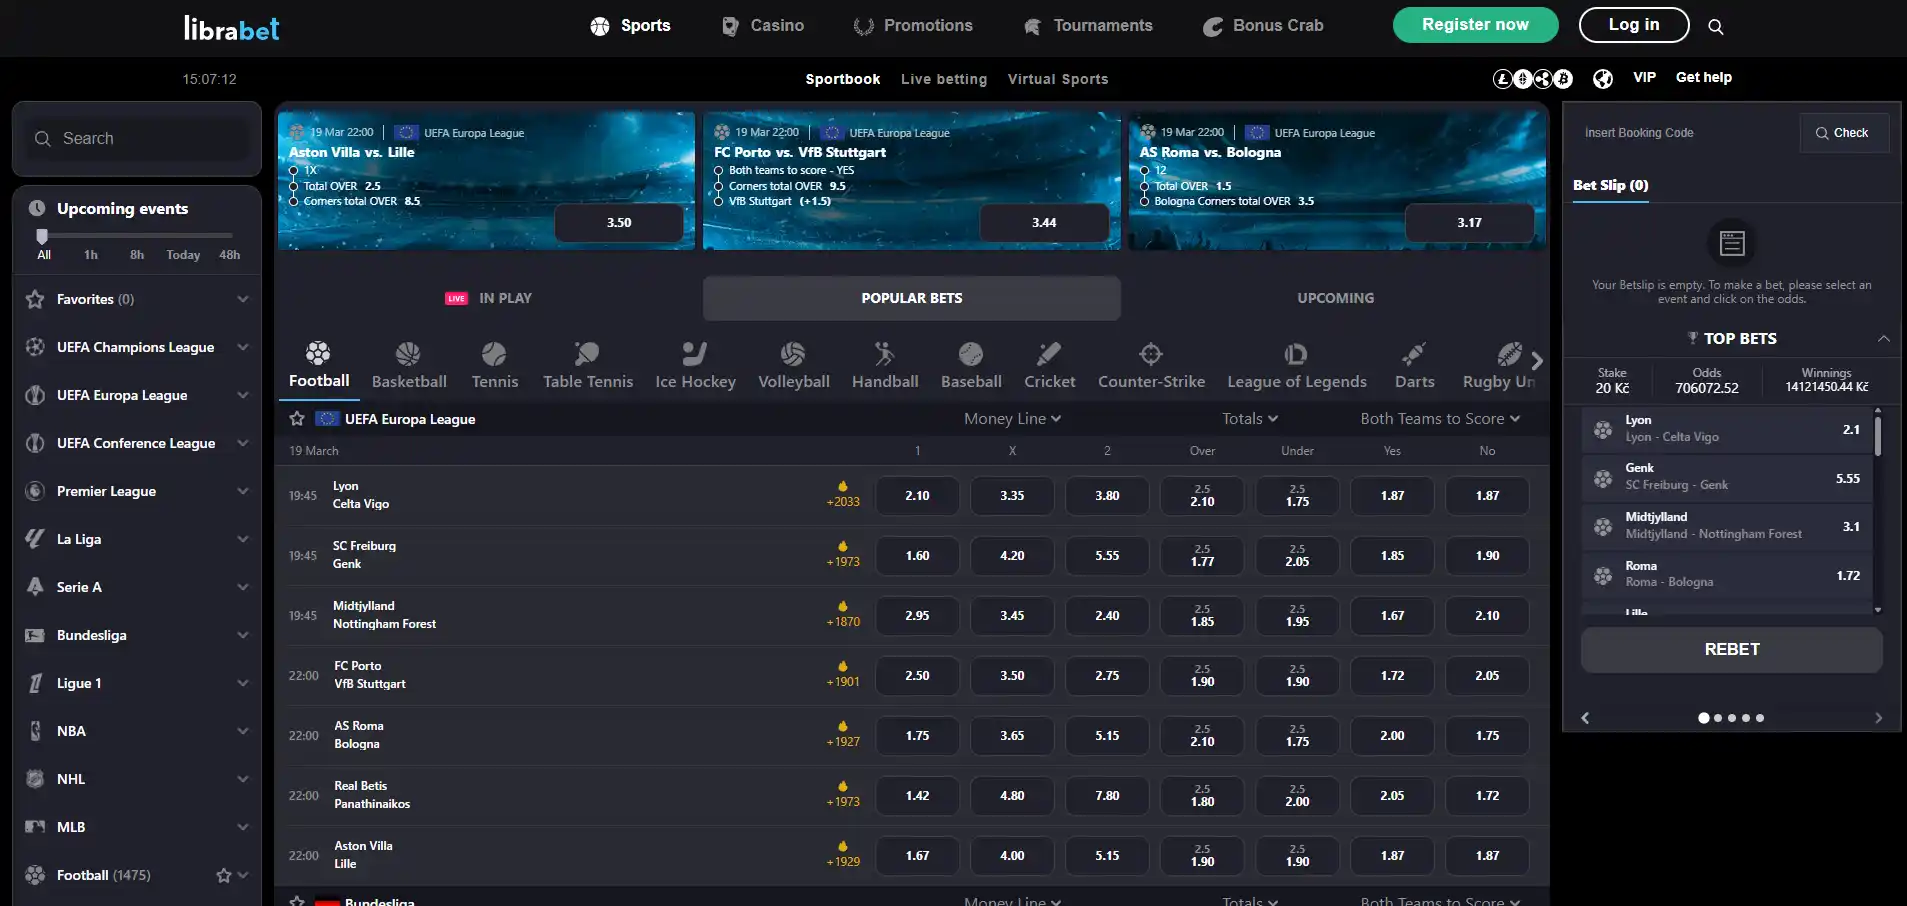This screenshot has width=1907, height=906.
Task: Favorite the UEFA Europa League star
Action: coord(296,419)
